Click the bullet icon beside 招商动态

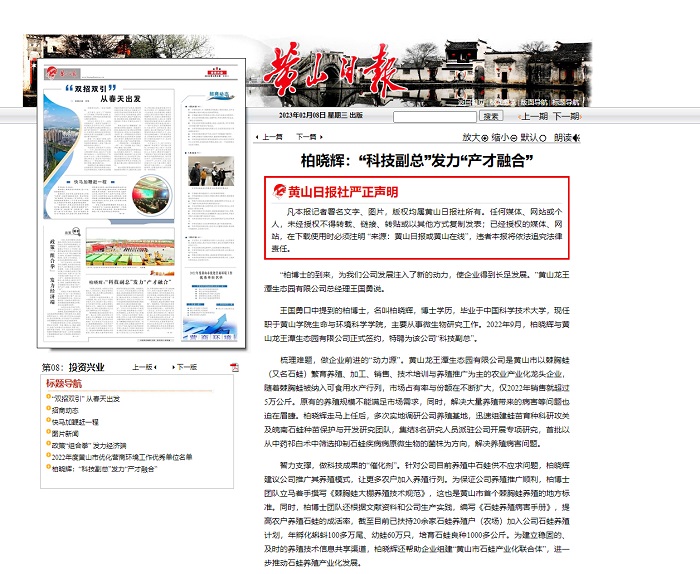tap(47, 410)
